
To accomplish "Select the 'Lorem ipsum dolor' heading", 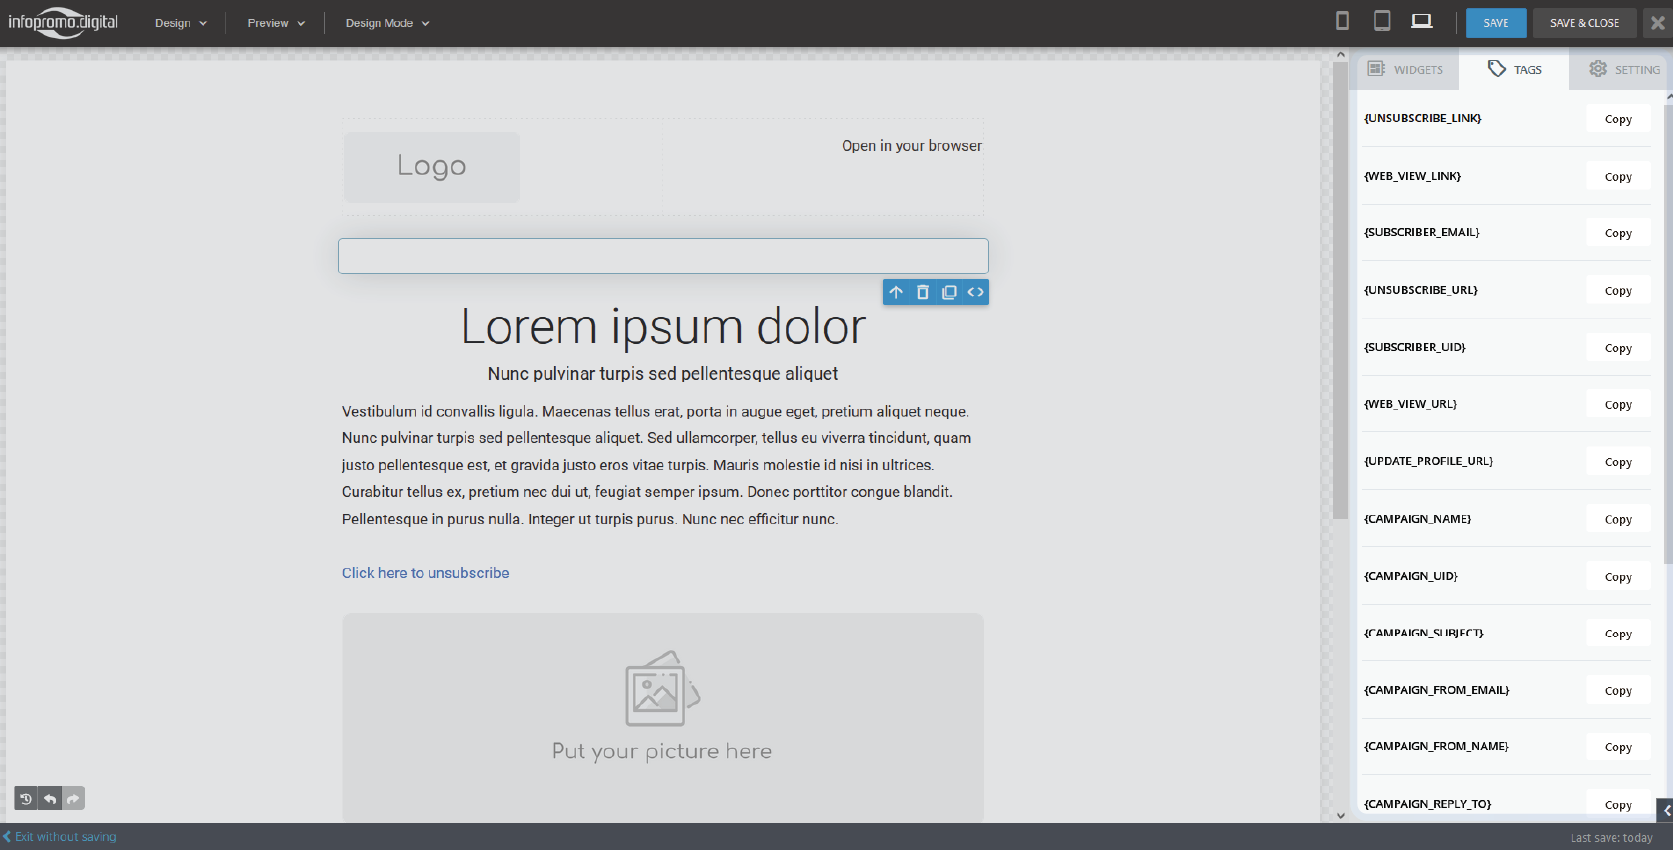I will [663, 327].
